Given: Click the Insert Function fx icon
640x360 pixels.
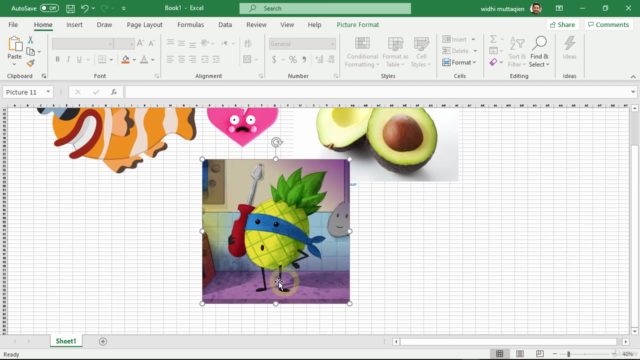Looking at the screenshot, I should (114, 92).
